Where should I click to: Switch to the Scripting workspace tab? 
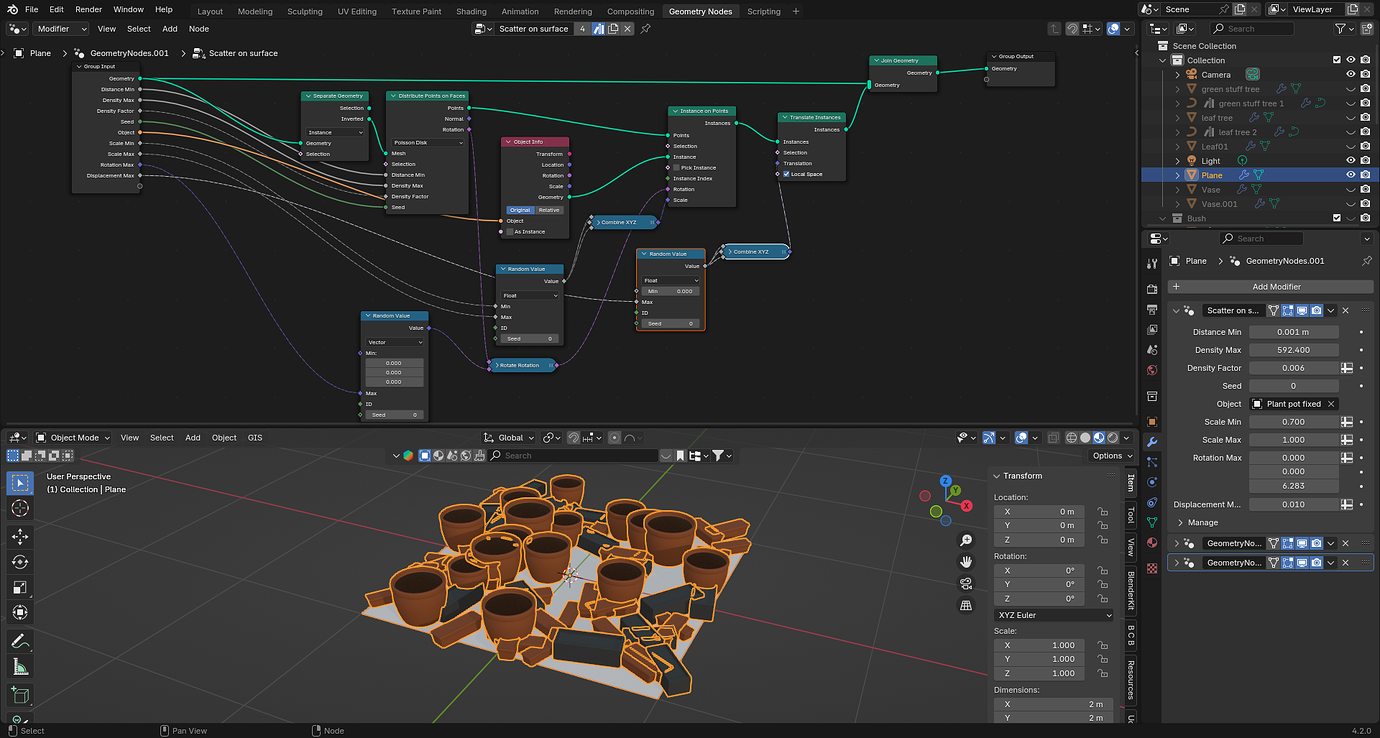(764, 11)
